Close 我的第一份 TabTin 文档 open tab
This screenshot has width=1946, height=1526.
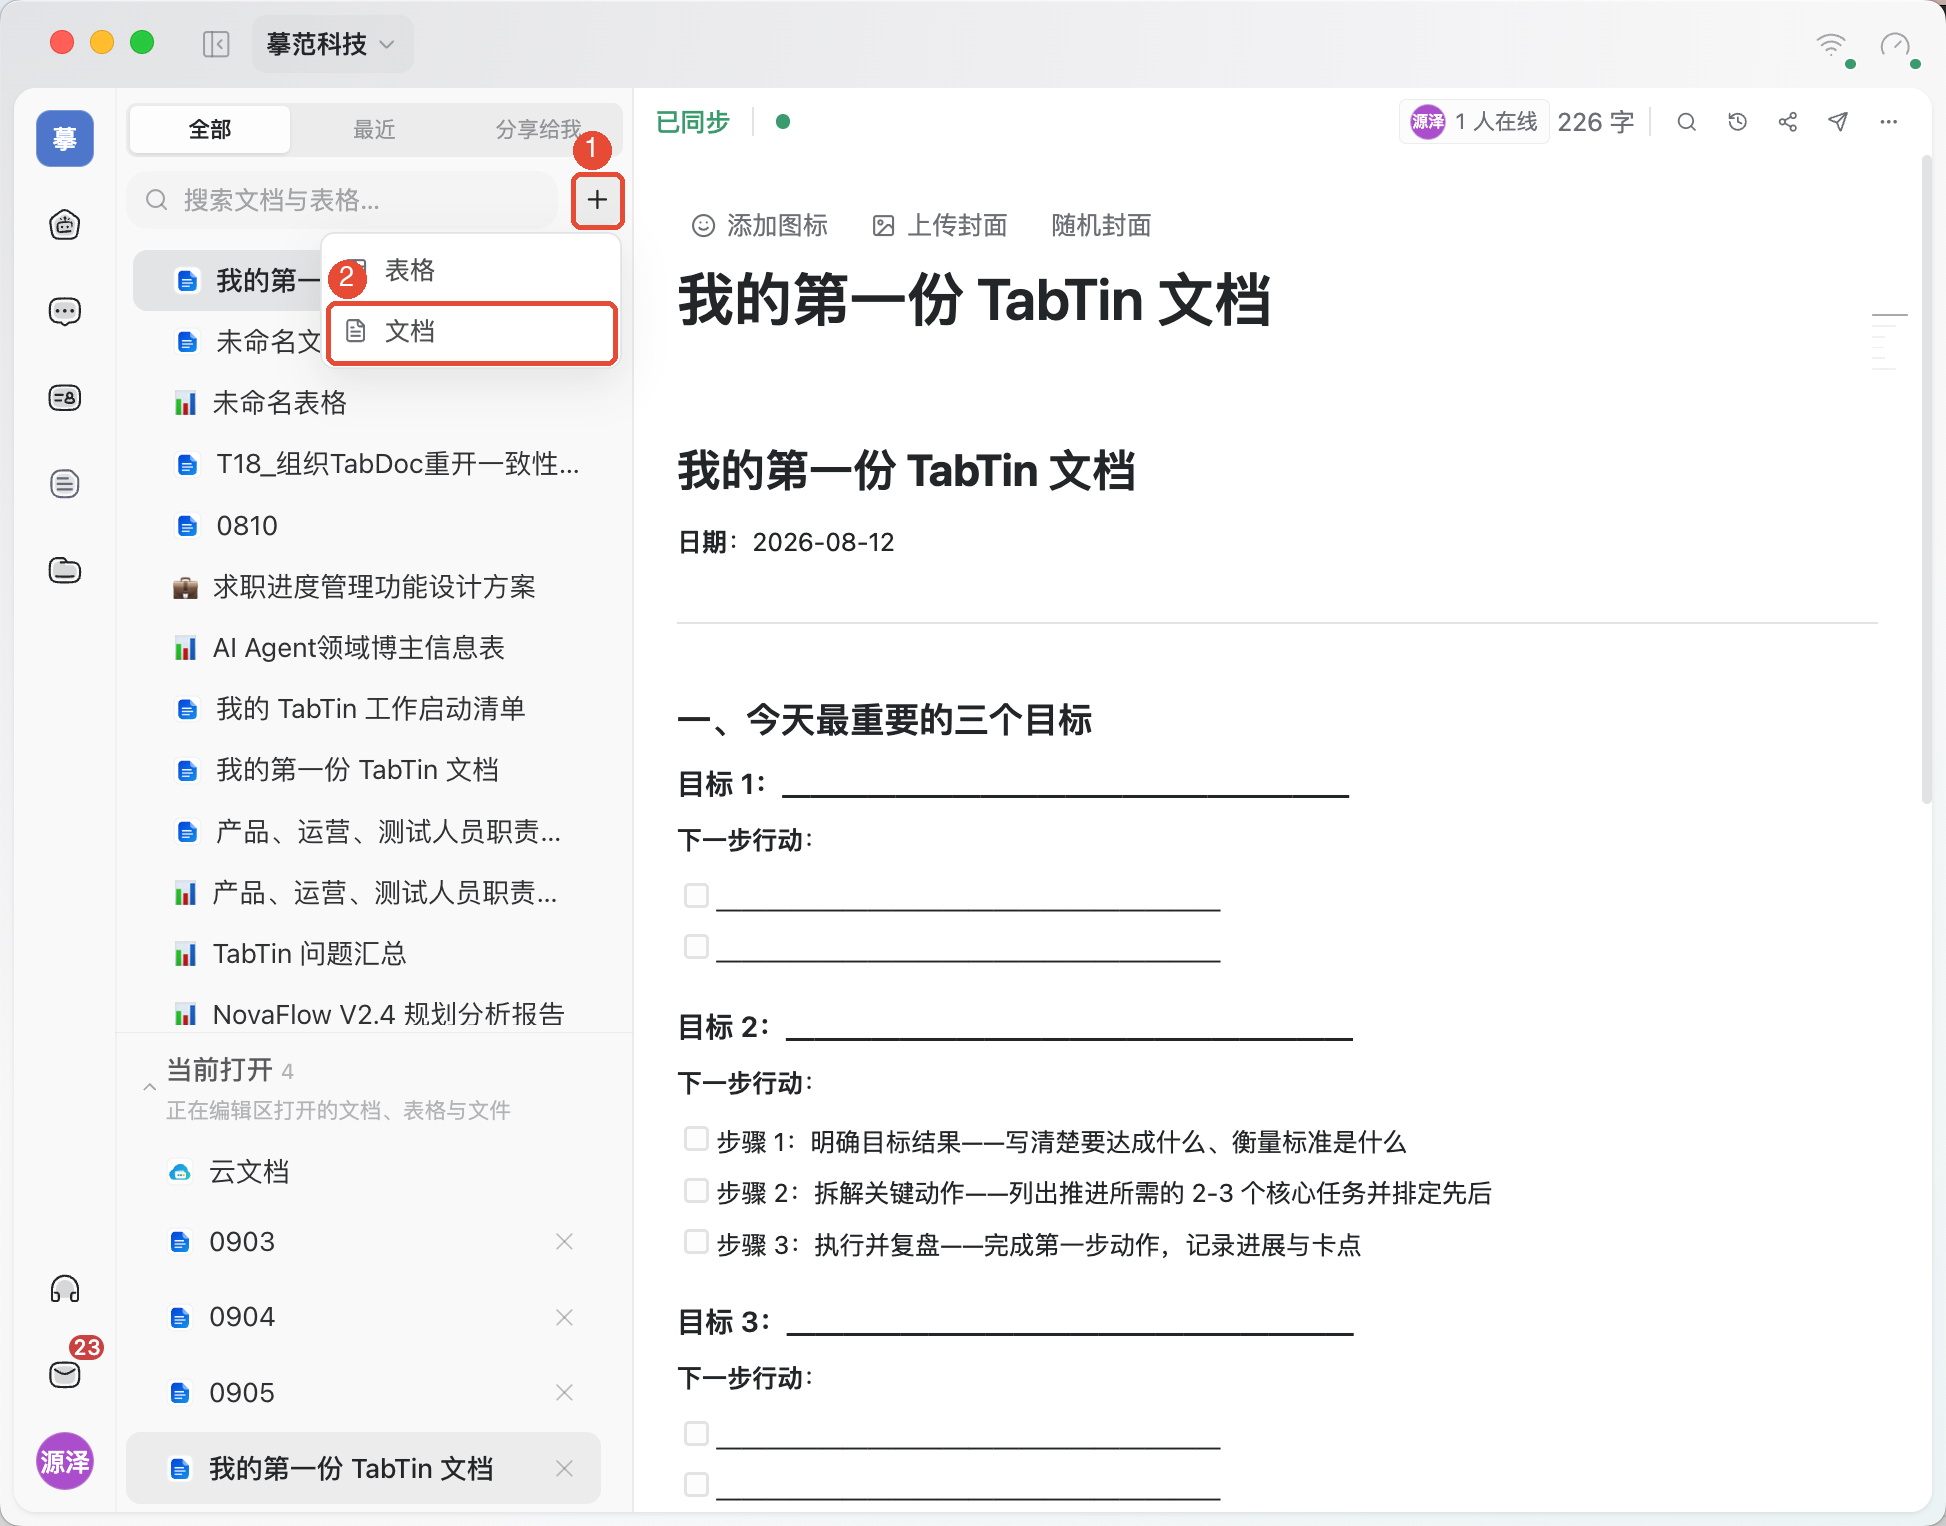[564, 1469]
